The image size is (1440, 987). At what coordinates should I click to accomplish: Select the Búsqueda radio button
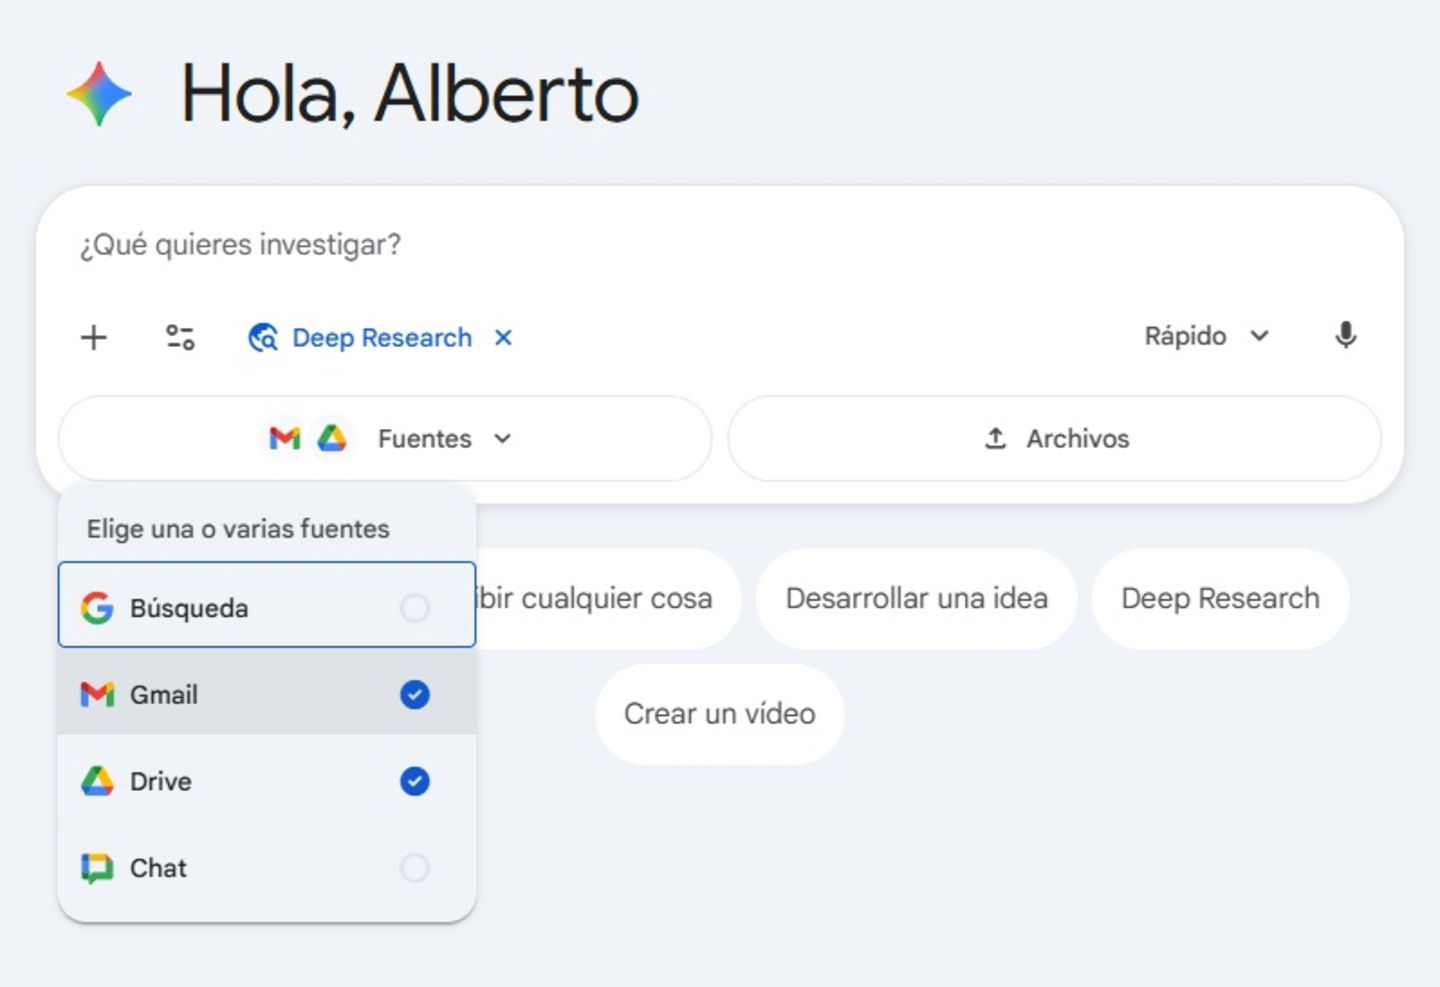click(414, 608)
